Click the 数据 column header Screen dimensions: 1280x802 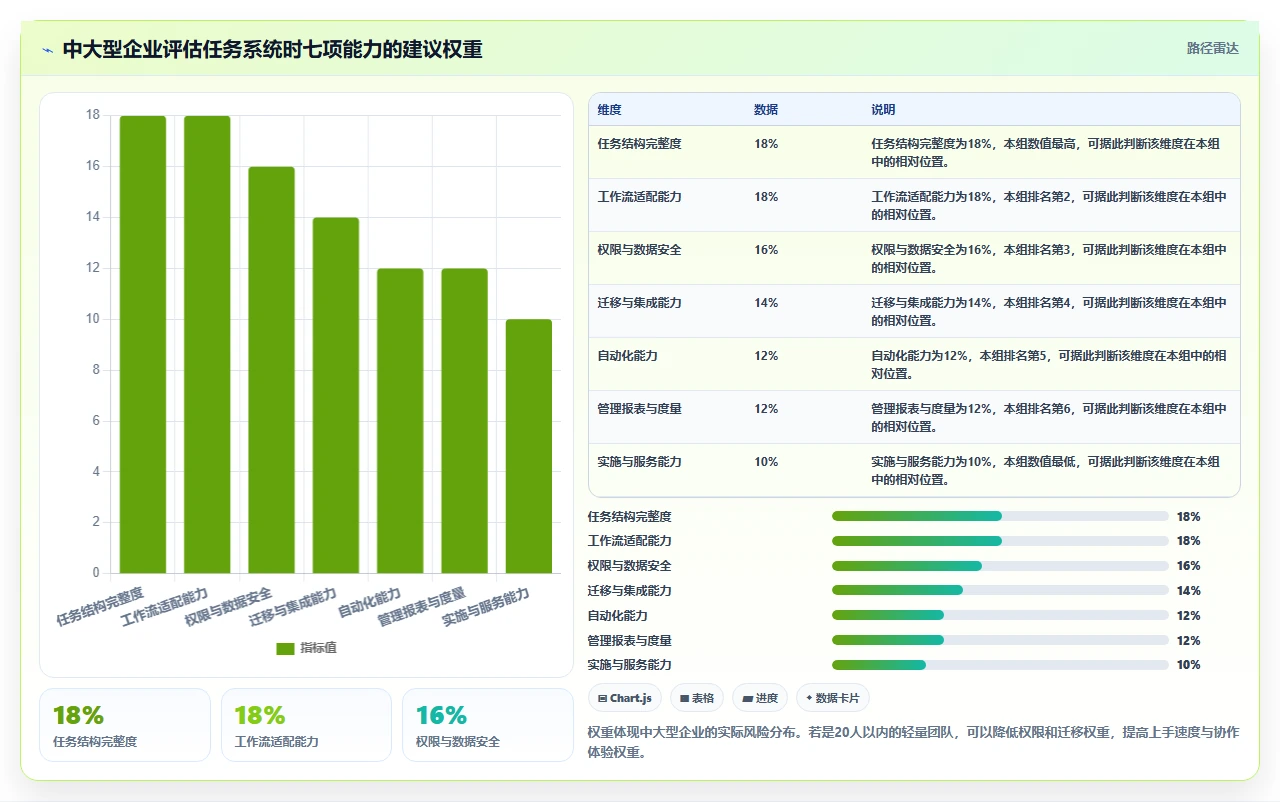[766, 110]
